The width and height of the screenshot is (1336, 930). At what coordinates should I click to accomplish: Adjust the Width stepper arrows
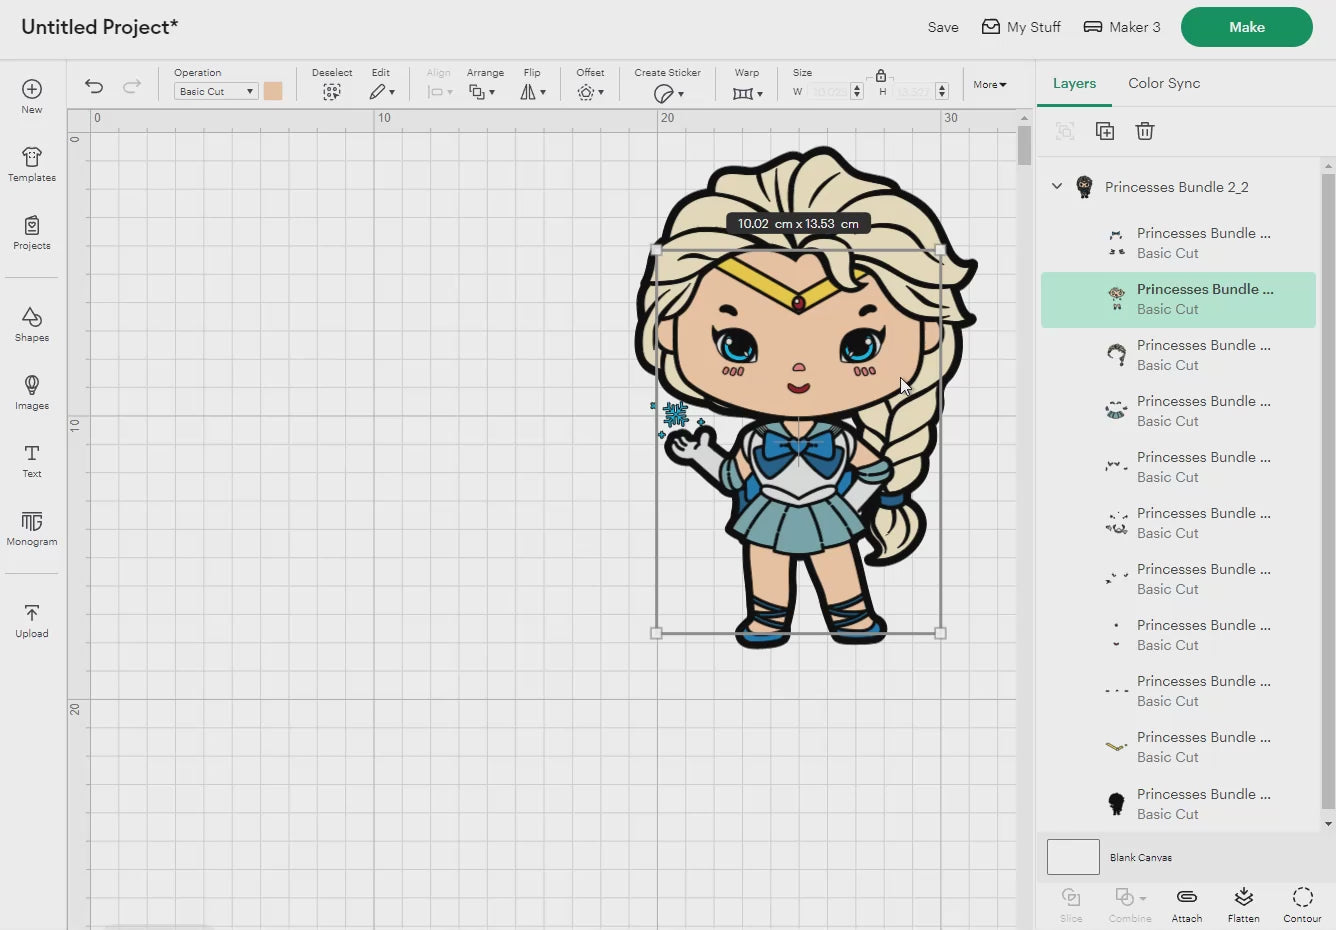(x=857, y=91)
